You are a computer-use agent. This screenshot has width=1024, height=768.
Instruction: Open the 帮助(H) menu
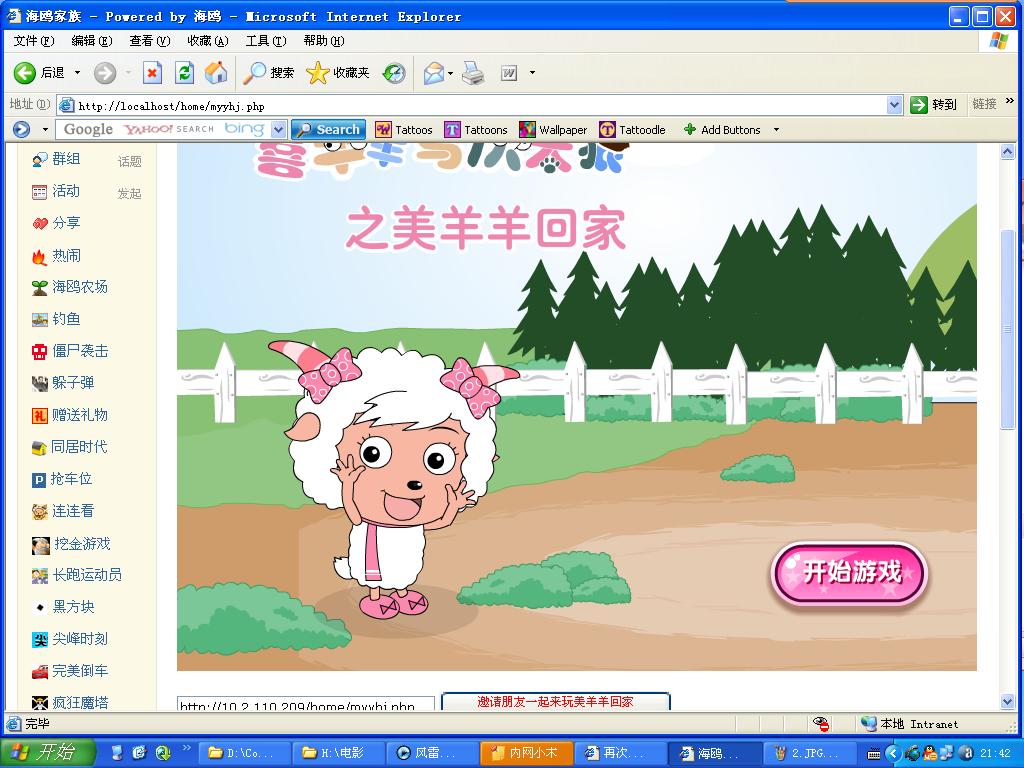pyautogui.click(x=324, y=41)
